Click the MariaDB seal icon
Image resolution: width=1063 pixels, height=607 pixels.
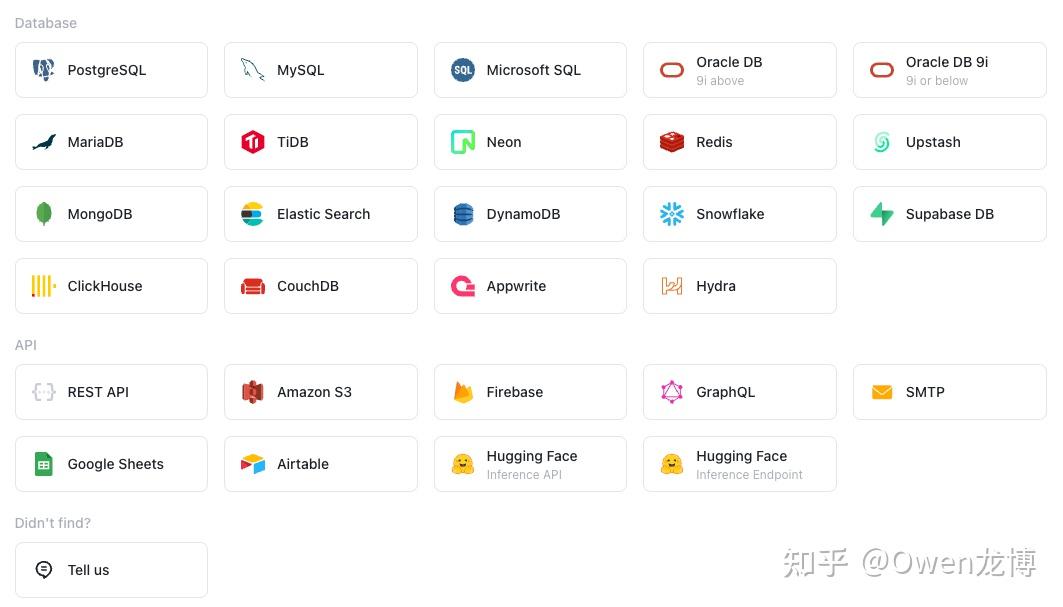point(44,142)
